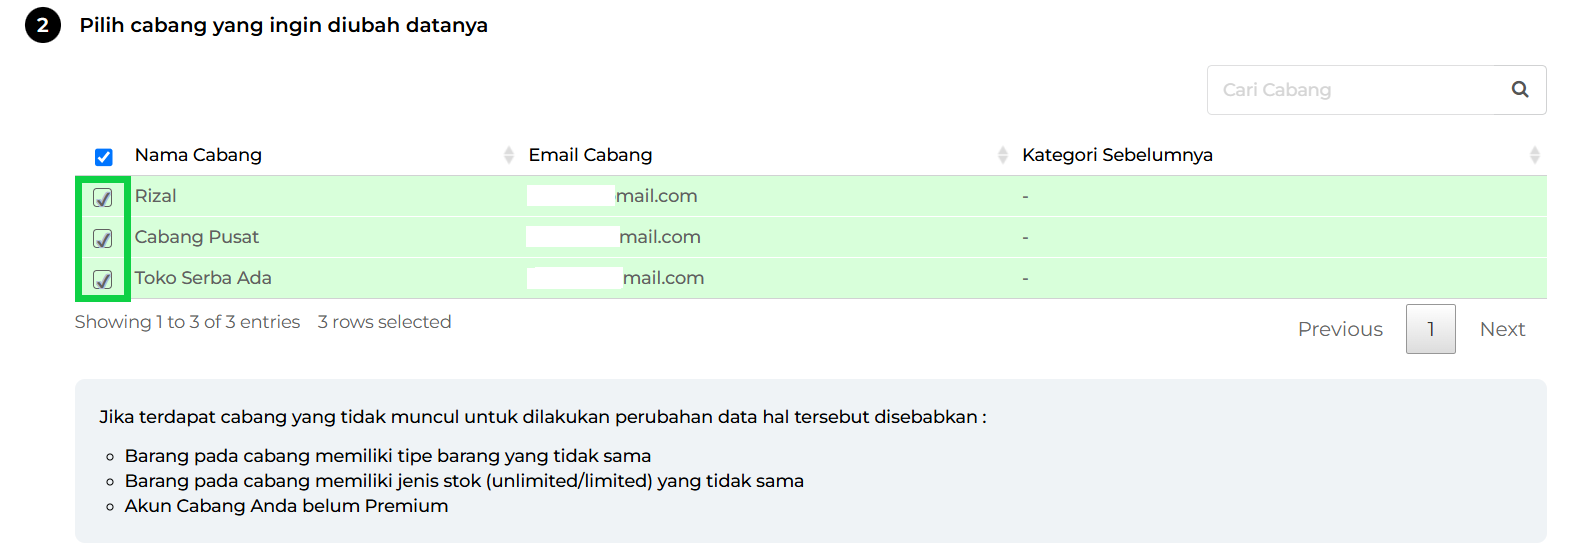This screenshot has width=1570, height=557.
Task: Select page 1 in pagination
Action: (x=1430, y=329)
